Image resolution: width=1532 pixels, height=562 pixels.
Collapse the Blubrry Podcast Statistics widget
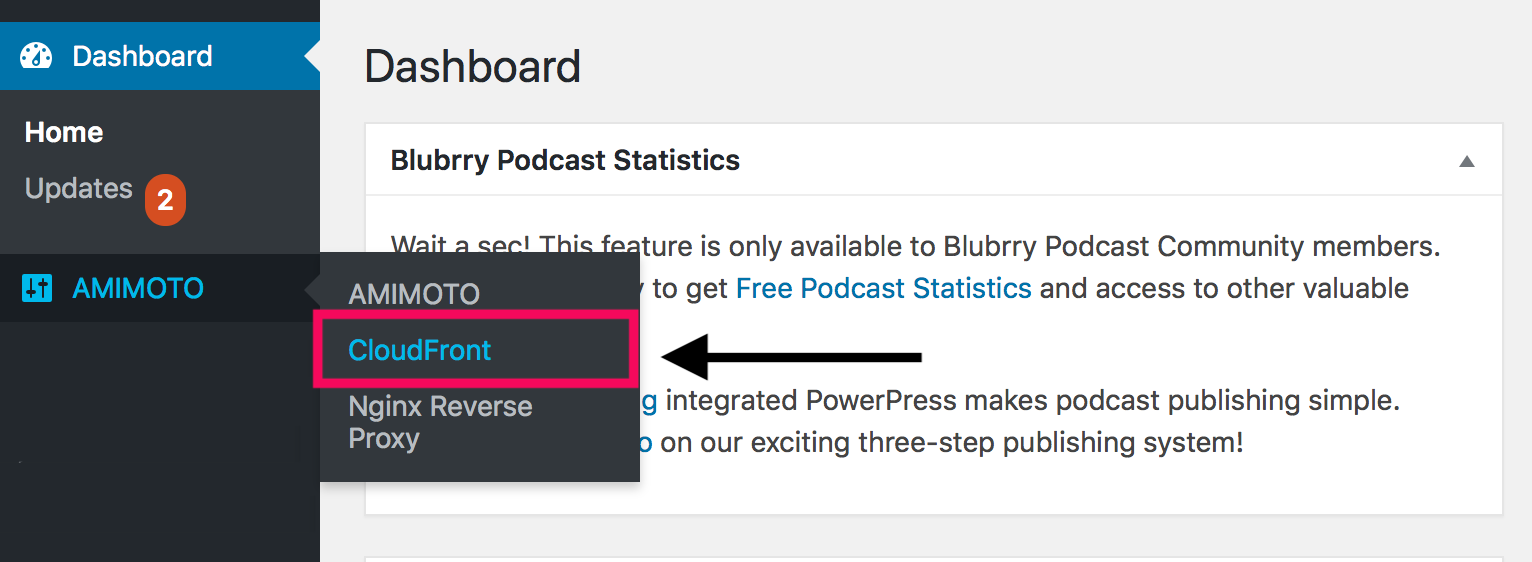[1466, 161]
